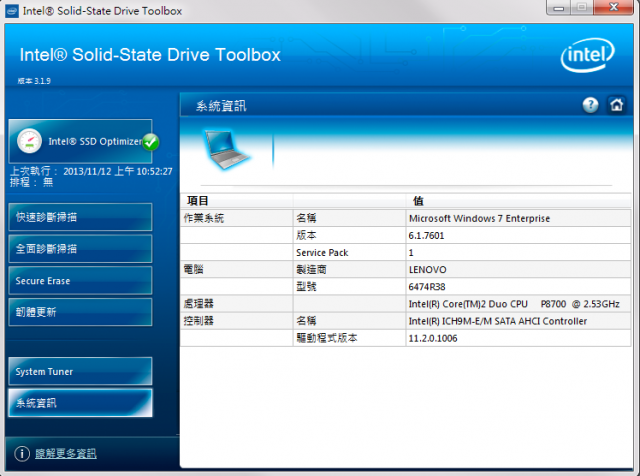The width and height of the screenshot is (640, 476).
Task: Open 韌體更新 firmware update
Action: (x=80, y=312)
